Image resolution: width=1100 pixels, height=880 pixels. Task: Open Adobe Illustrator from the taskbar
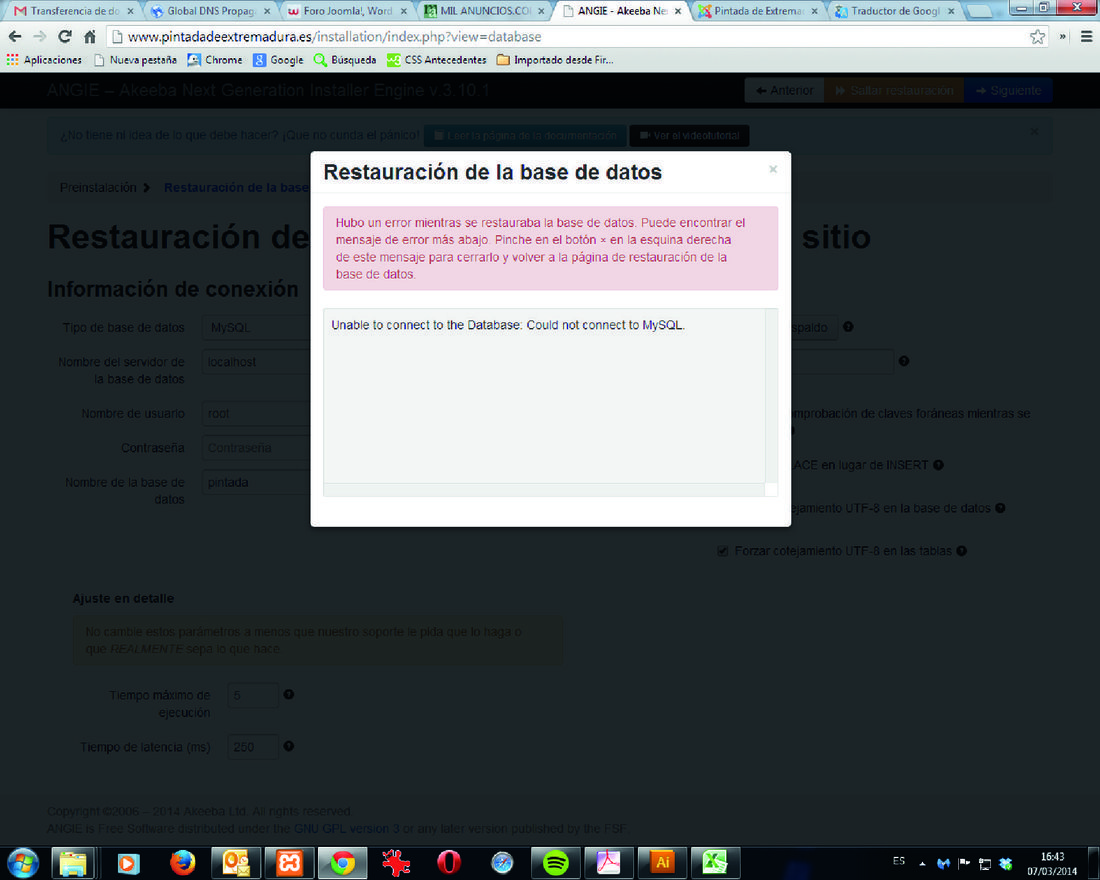[x=662, y=863]
